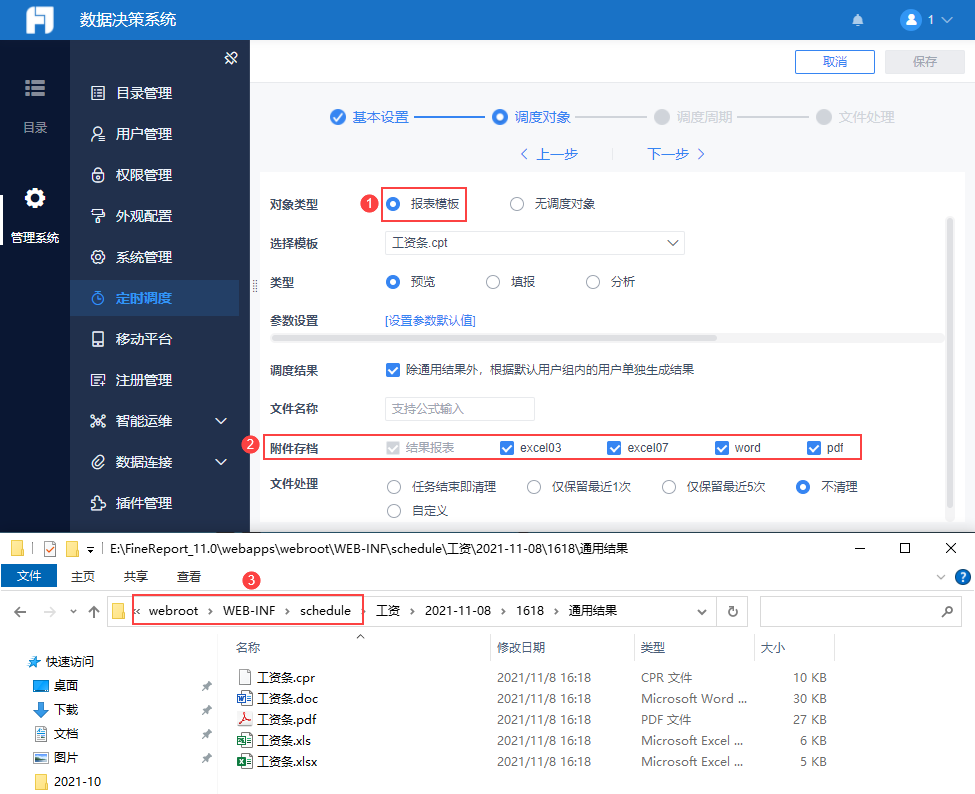Expand the 数据连接 sidebar menu
975x794 pixels.
pyautogui.click(x=221, y=462)
